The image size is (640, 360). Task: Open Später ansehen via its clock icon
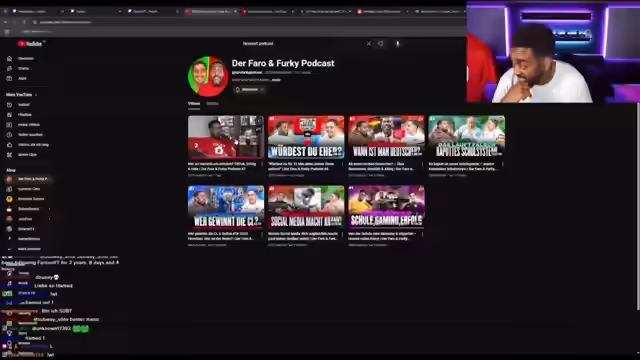coord(9,135)
